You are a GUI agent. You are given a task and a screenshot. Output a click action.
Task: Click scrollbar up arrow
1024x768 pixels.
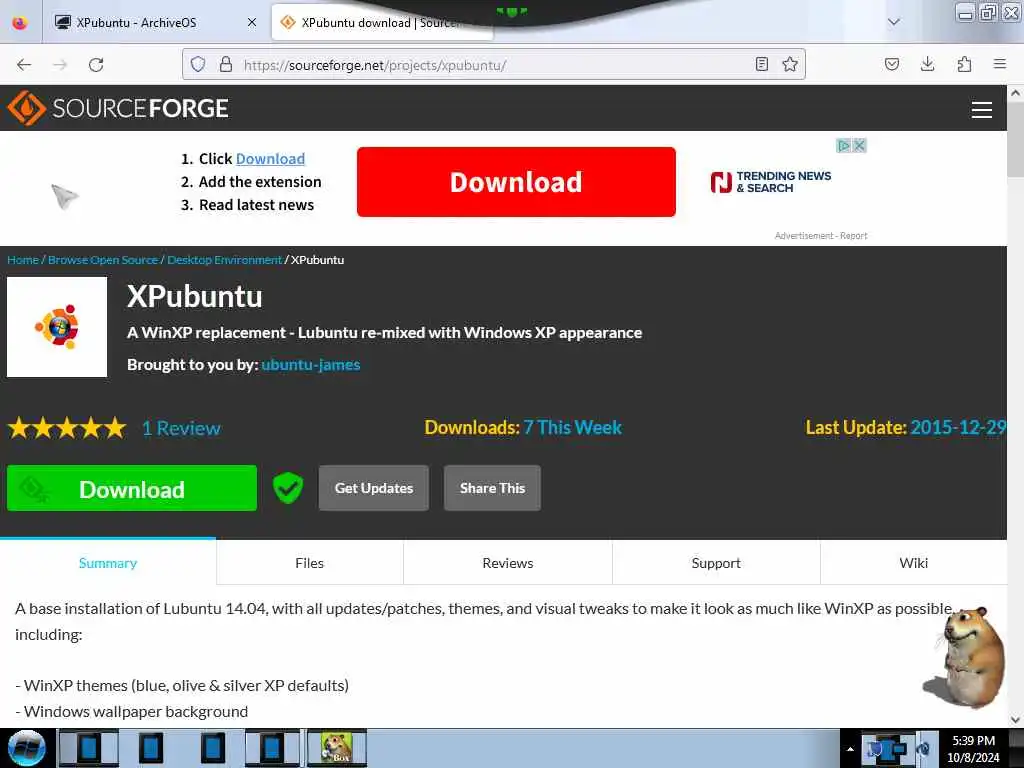pos(1016,93)
